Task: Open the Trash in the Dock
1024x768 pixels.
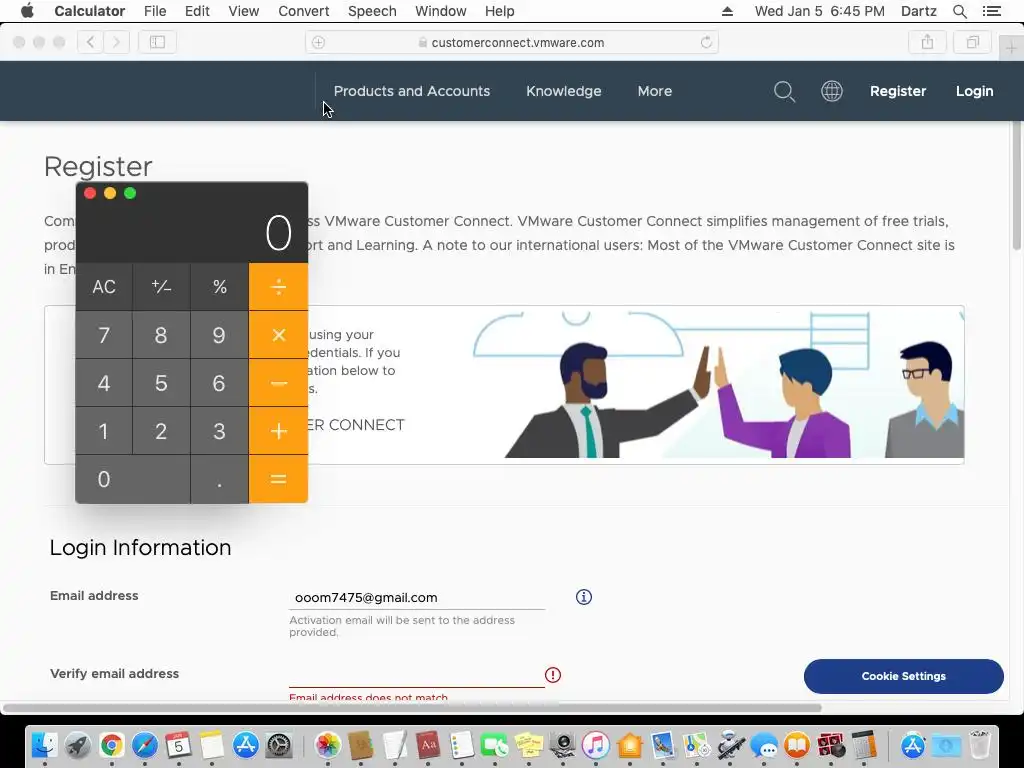Action: [980, 745]
